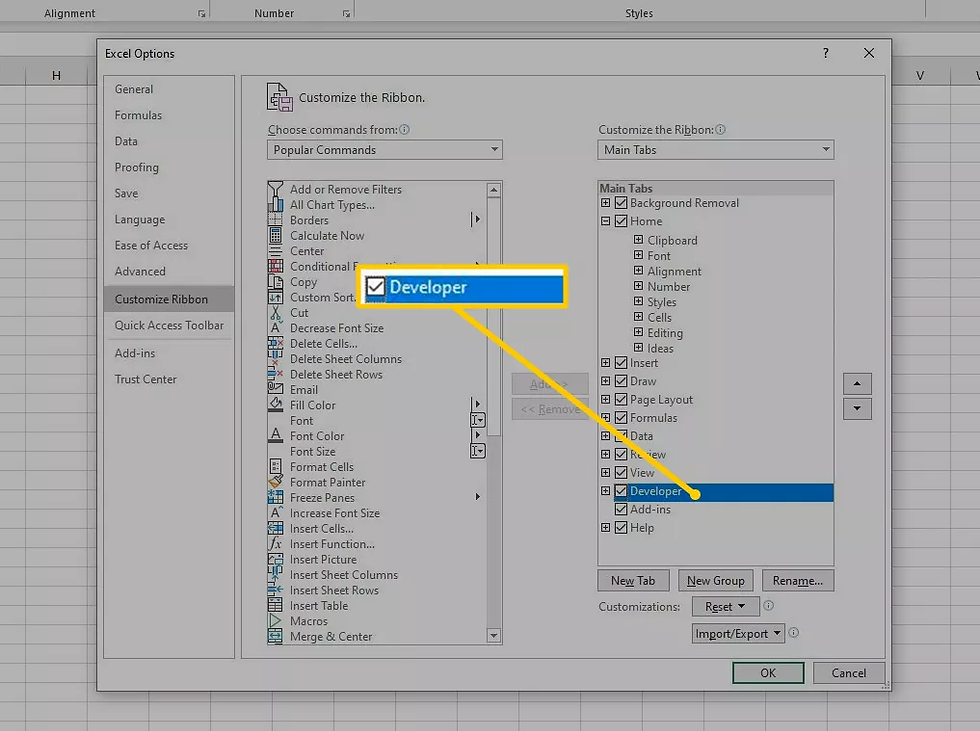980x731 pixels.
Task: Click the Format Cells icon
Action: (x=275, y=467)
